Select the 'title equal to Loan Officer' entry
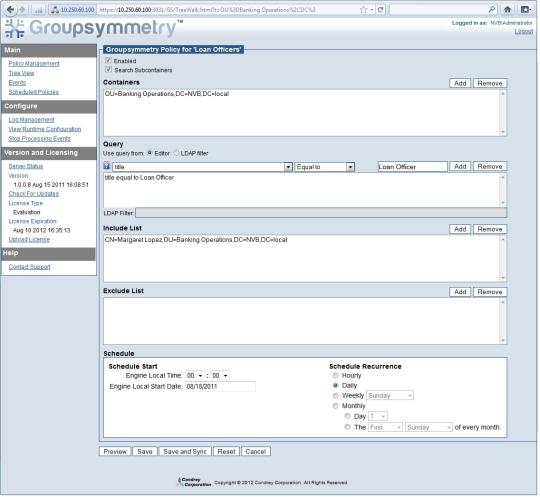This screenshot has height=497, width=540. point(139,177)
